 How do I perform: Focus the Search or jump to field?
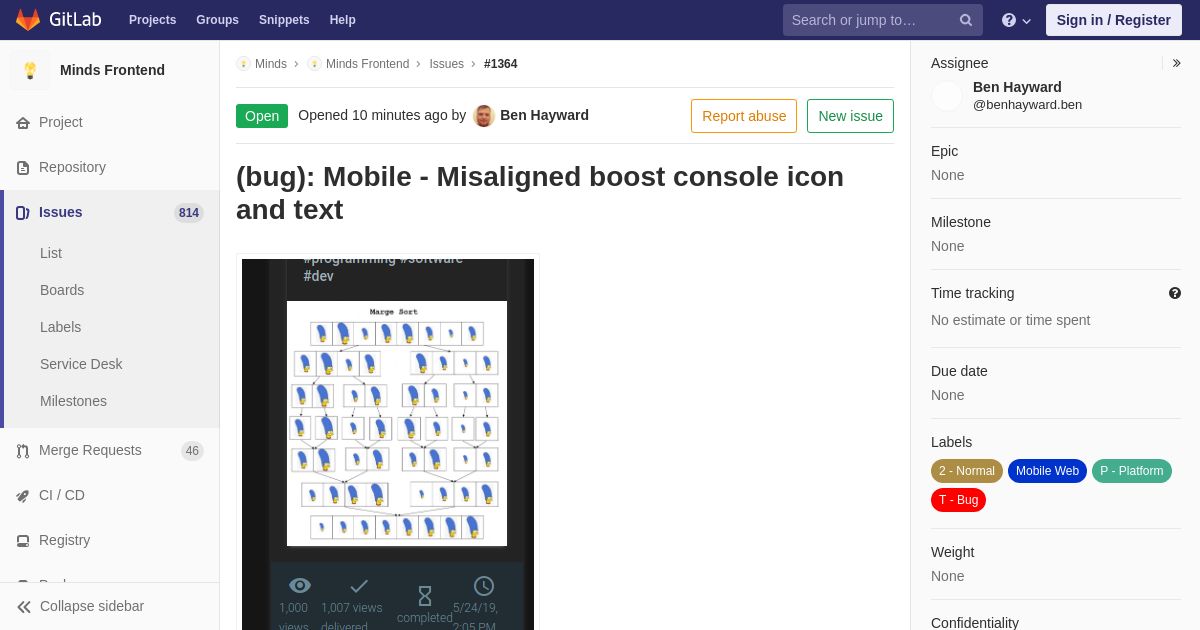click(883, 20)
